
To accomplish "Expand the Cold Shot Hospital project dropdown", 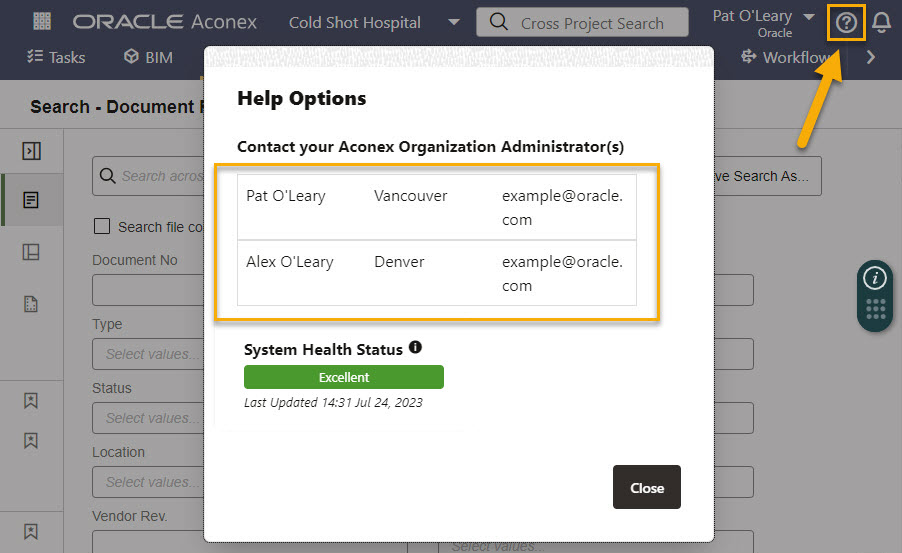I will [x=454, y=22].
